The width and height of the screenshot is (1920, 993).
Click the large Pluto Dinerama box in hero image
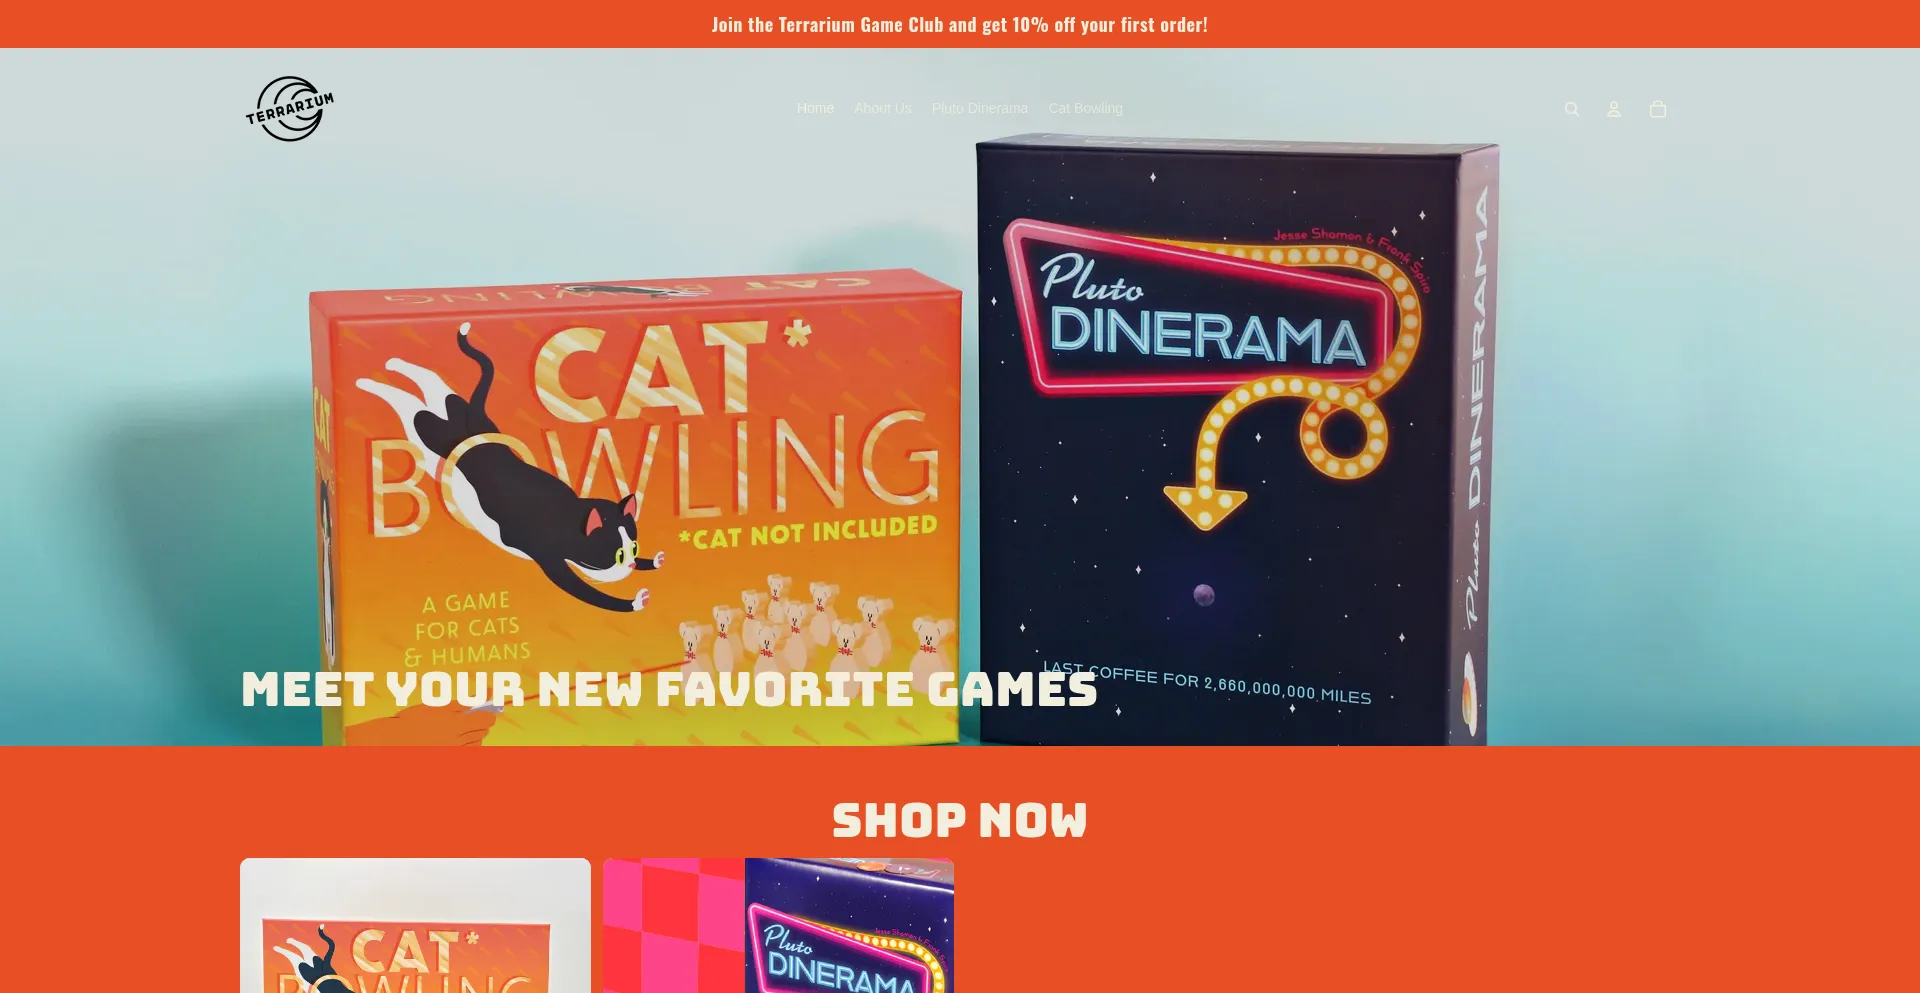[x=1235, y=440]
